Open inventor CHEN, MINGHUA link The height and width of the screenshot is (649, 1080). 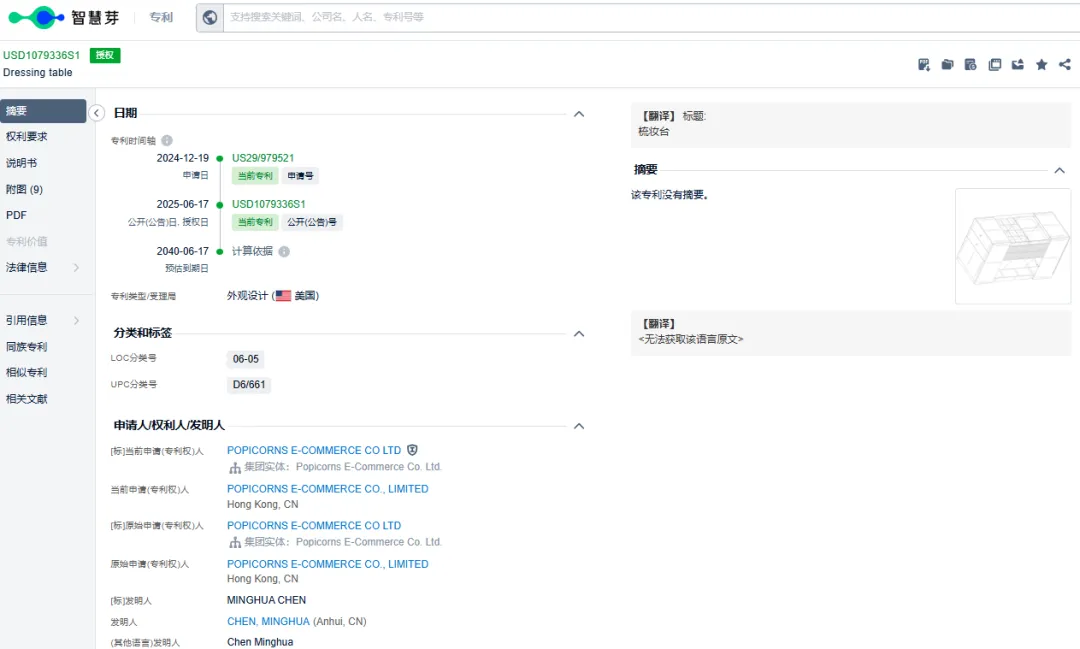(269, 621)
